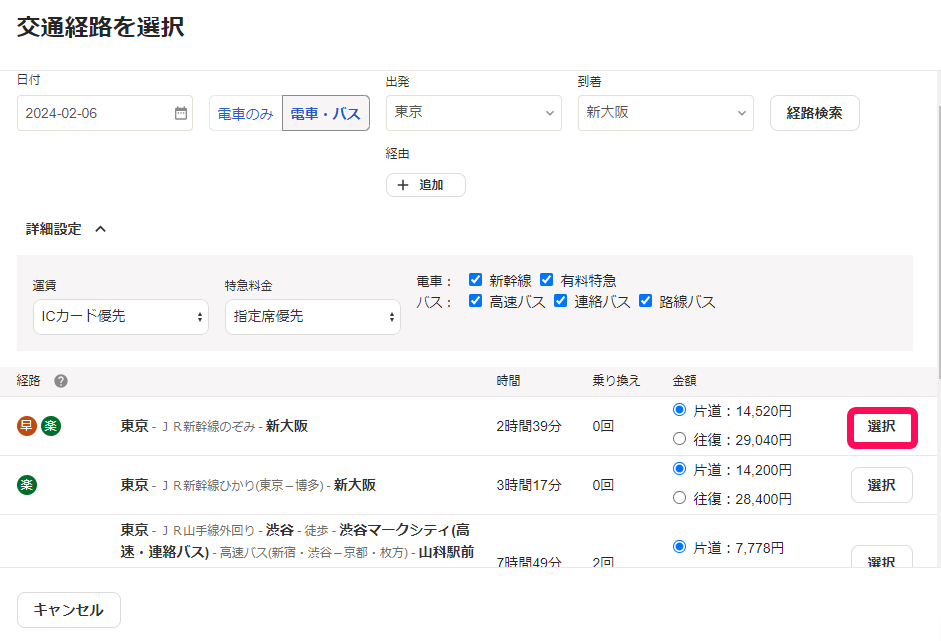Click the ＪＲ山手線外回り route text

209,531
